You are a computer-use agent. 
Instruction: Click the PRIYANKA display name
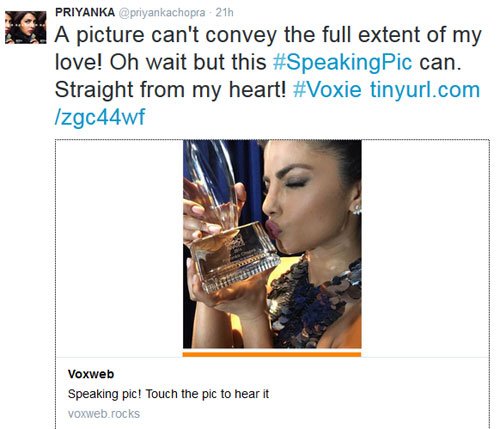coord(85,13)
